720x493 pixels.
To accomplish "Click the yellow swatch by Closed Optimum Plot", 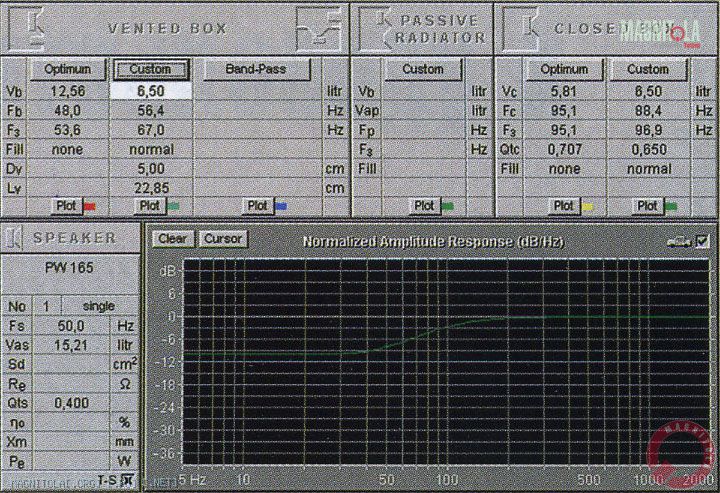I will pyautogui.click(x=587, y=207).
